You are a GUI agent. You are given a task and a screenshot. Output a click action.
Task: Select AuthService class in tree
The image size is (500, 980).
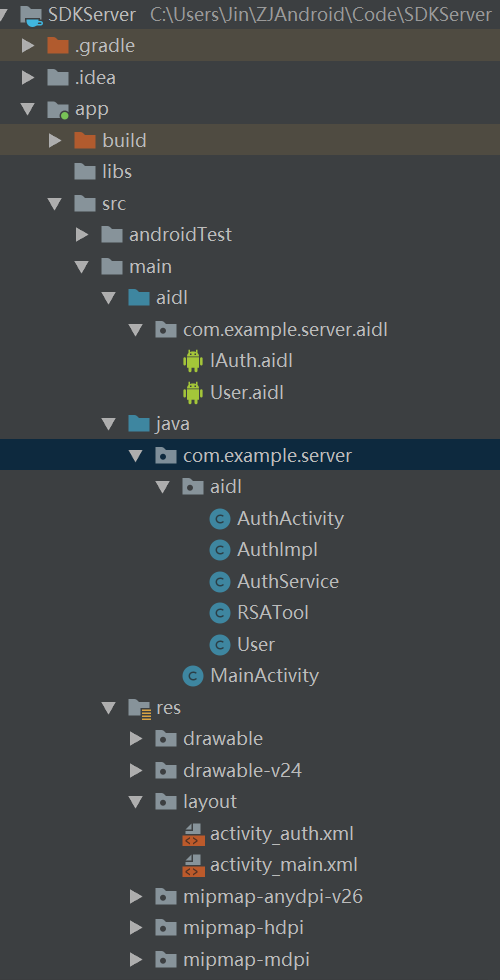[x=288, y=582]
